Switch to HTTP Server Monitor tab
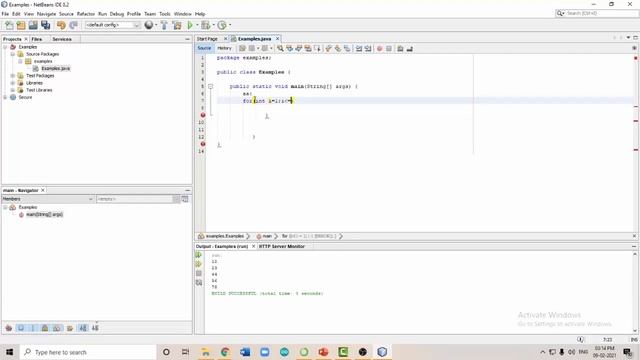This screenshot has width=640, height=360. point(282,247)
